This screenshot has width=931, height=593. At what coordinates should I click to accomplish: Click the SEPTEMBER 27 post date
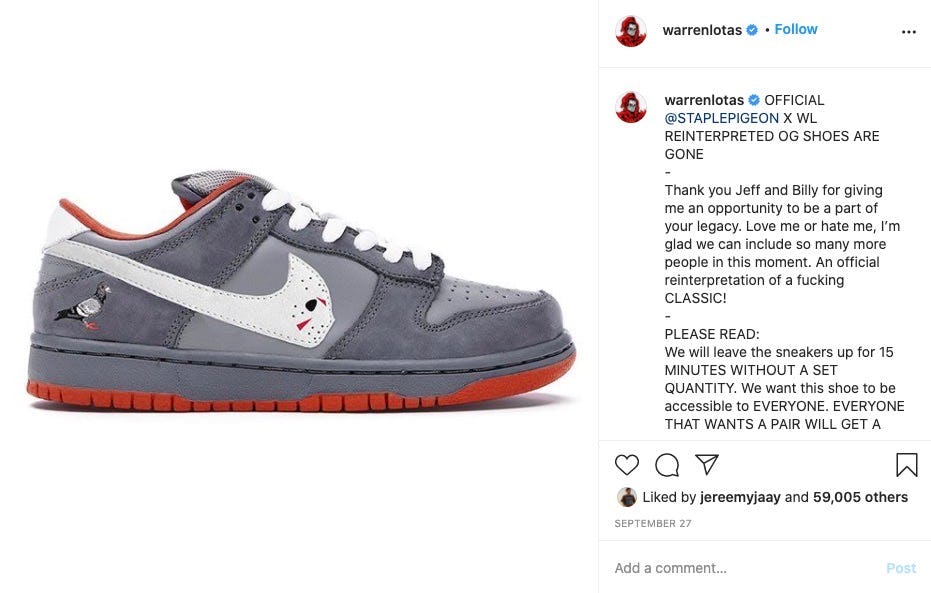(653, 524)
